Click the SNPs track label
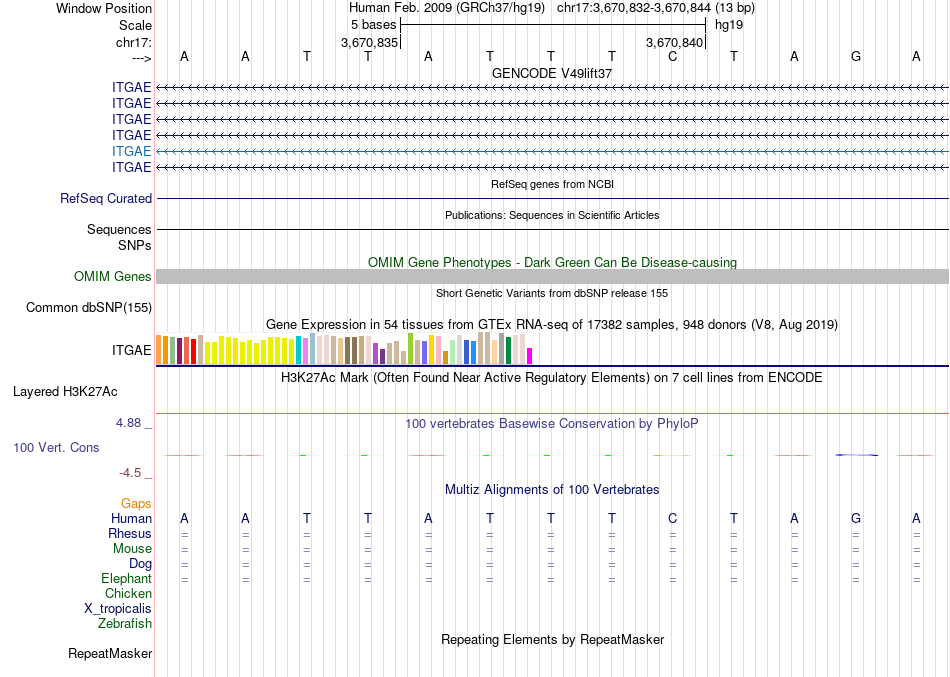950x677 pixels. [135, 245]
